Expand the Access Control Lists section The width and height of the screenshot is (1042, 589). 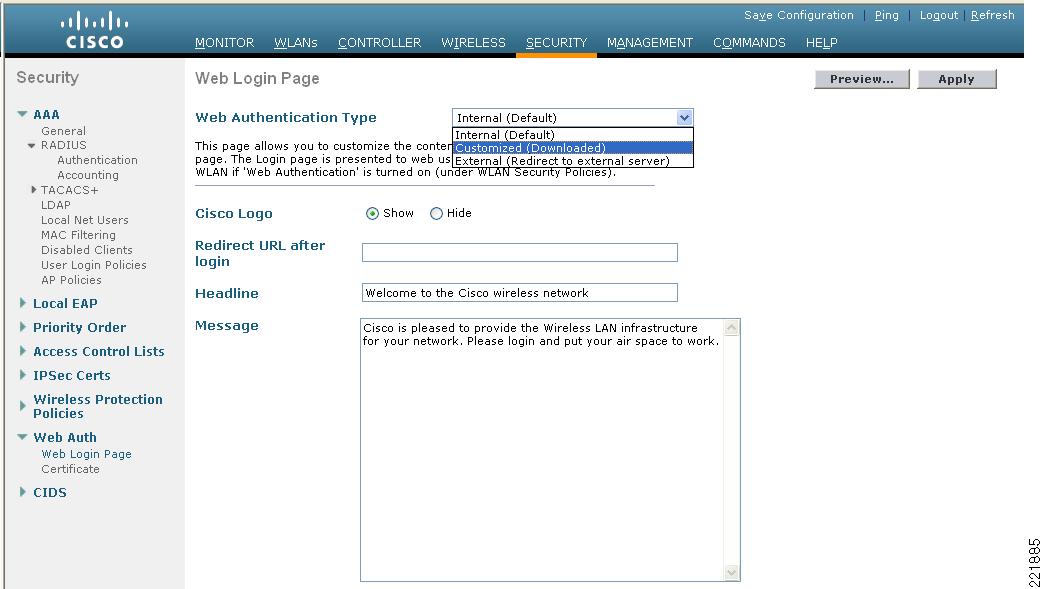coord(23,351)
